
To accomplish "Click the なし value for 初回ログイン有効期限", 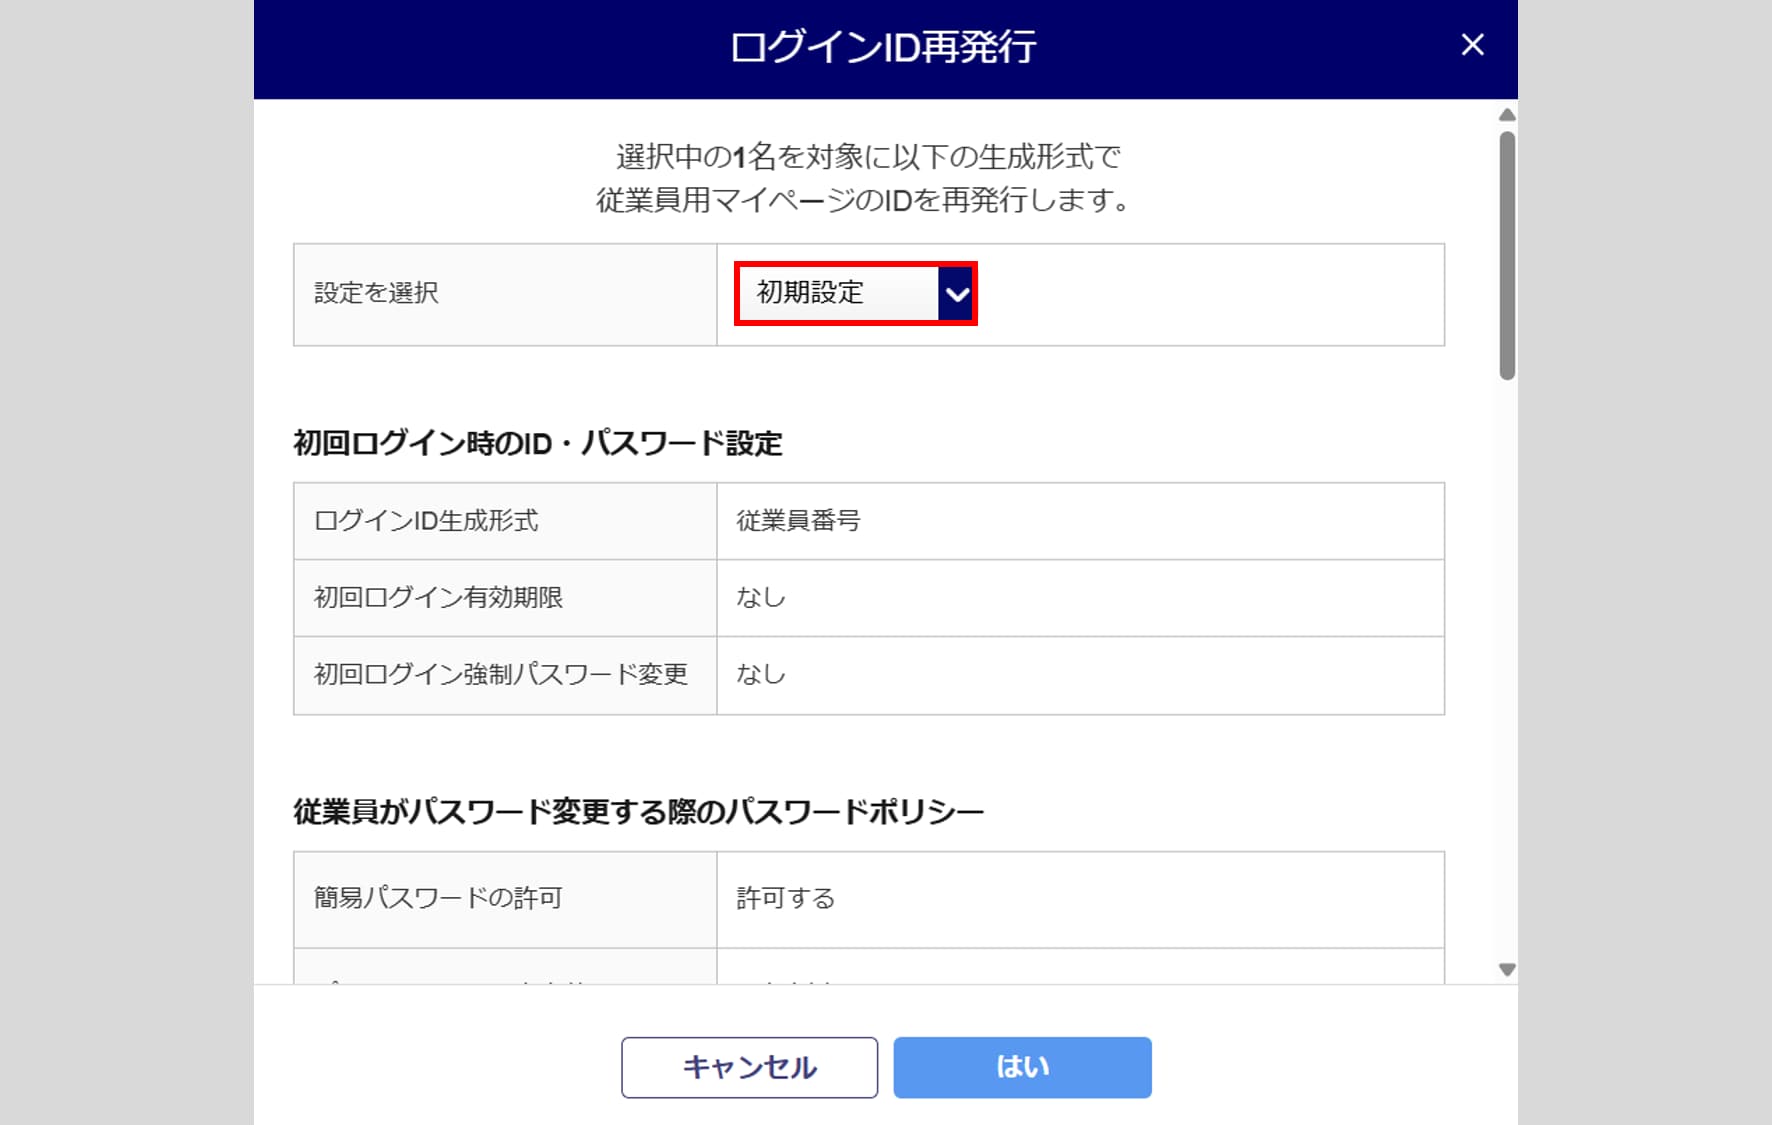I will [x=761, y=598].
